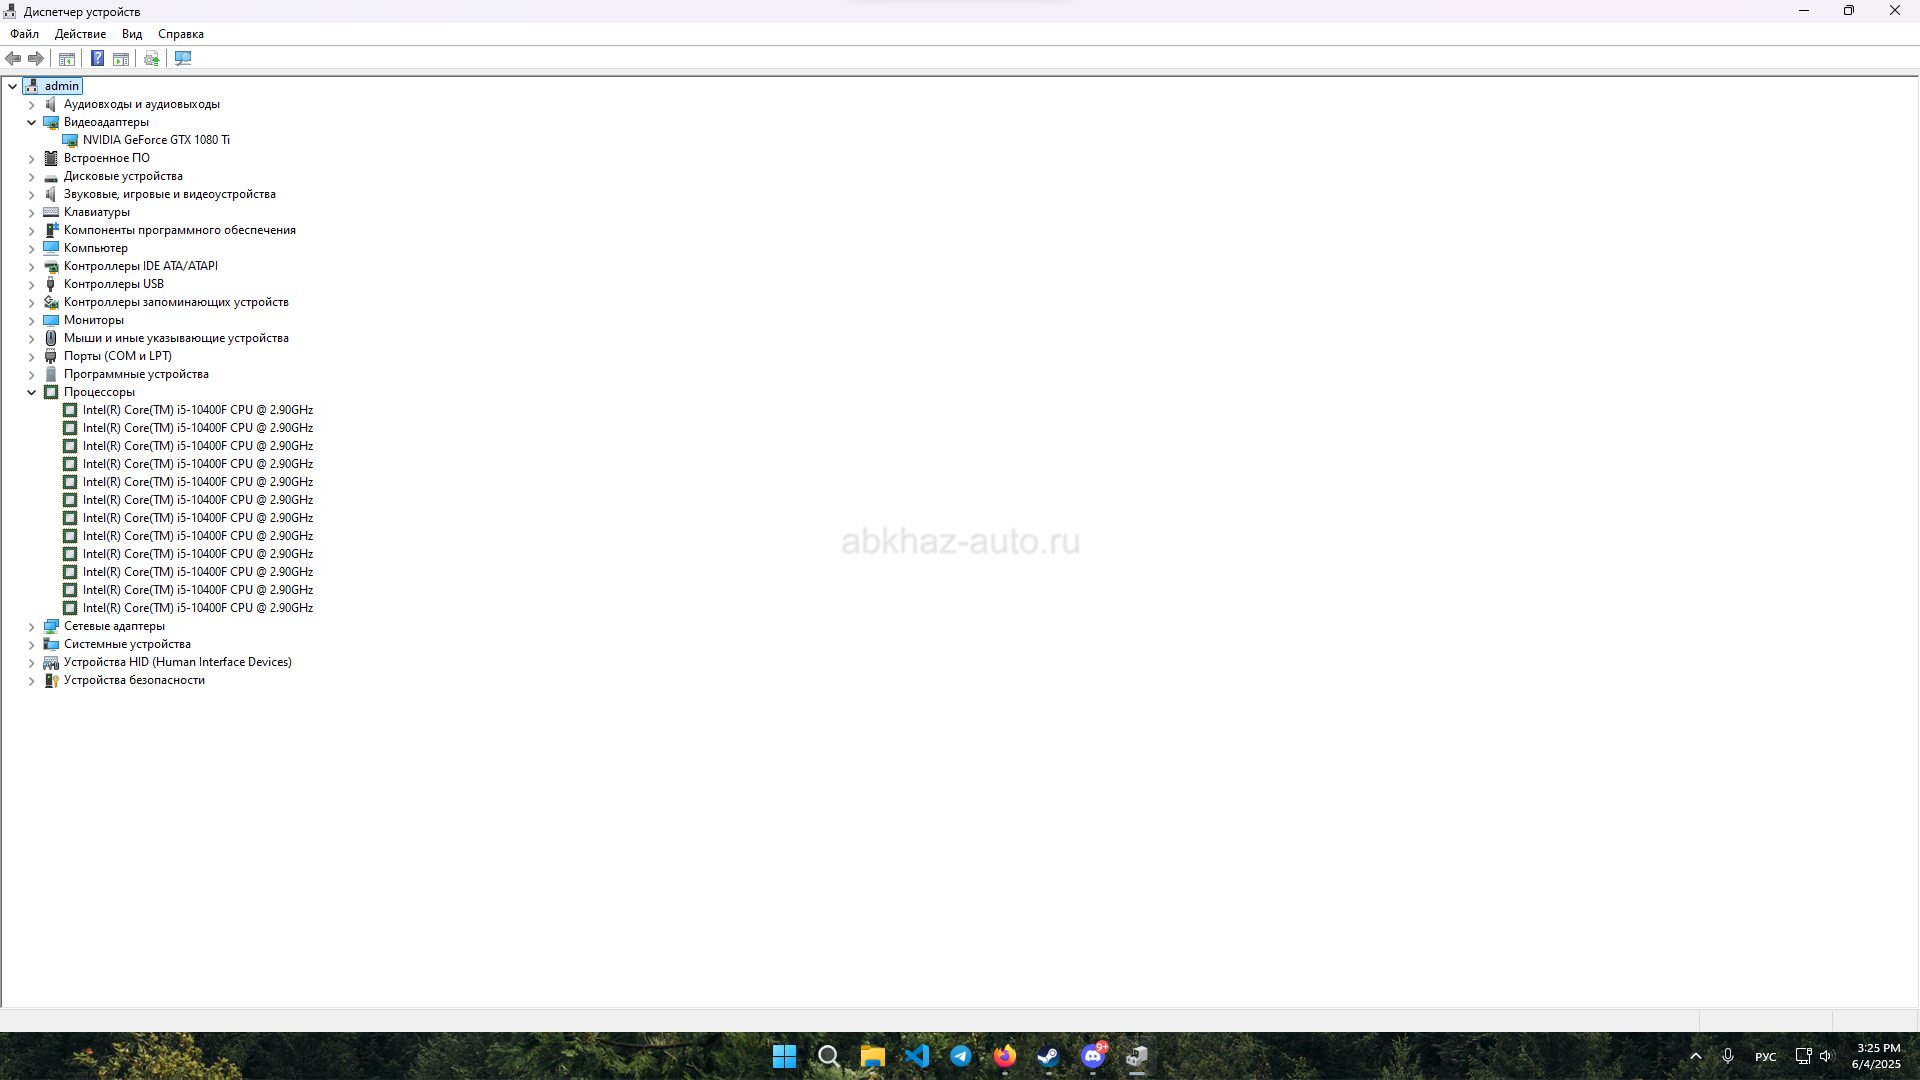Screen dimensions: 1920x1080
Task: Select Системные устройства category
Action: pos(127,644)
